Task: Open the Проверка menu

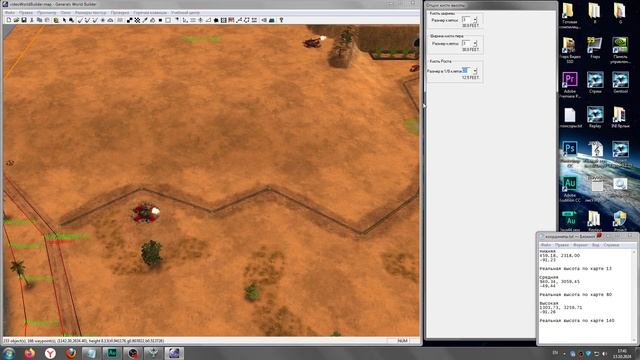Action: tap(120, 13)
